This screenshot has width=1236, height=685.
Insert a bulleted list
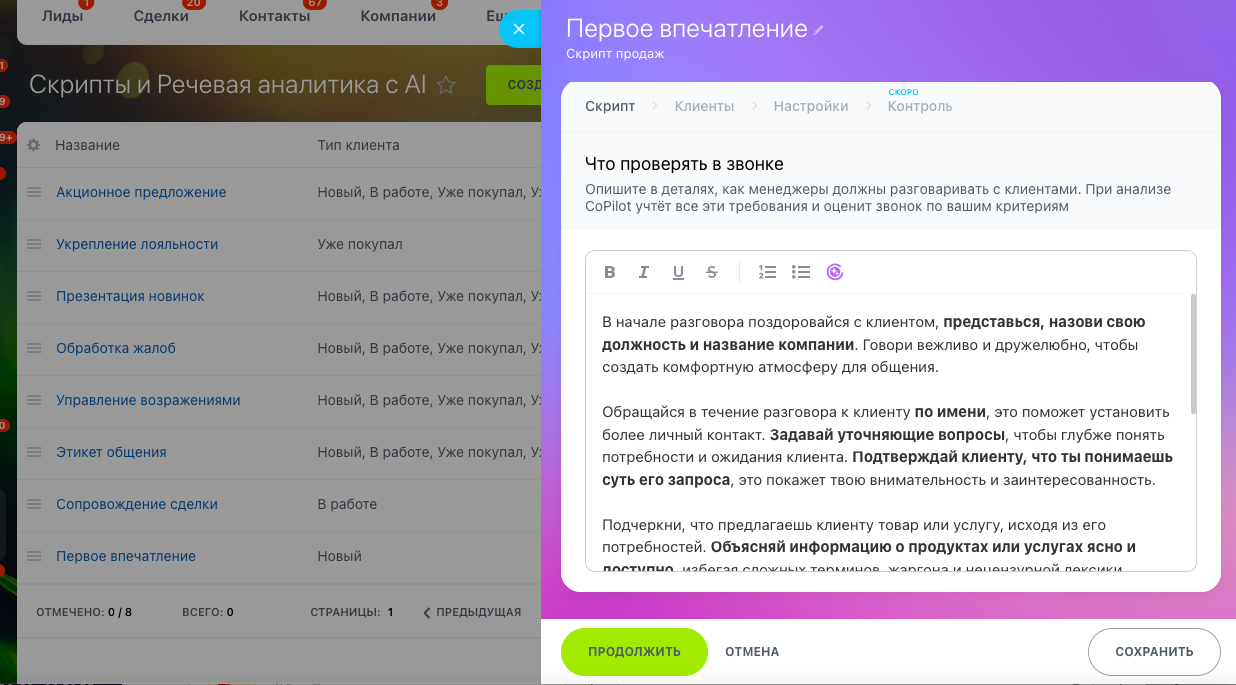click(x=801, y=272)
